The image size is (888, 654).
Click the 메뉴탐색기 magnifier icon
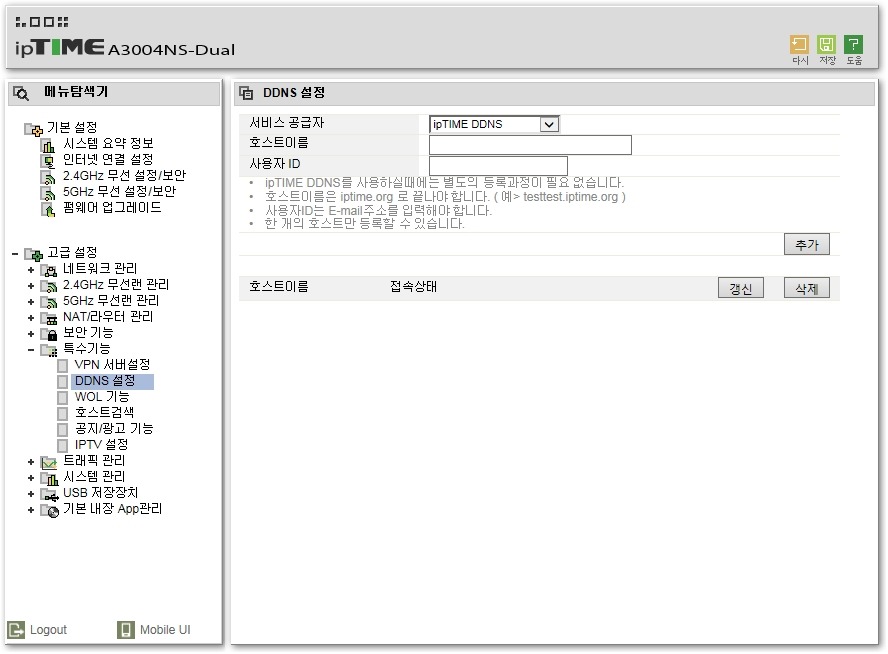coord(21,93)
